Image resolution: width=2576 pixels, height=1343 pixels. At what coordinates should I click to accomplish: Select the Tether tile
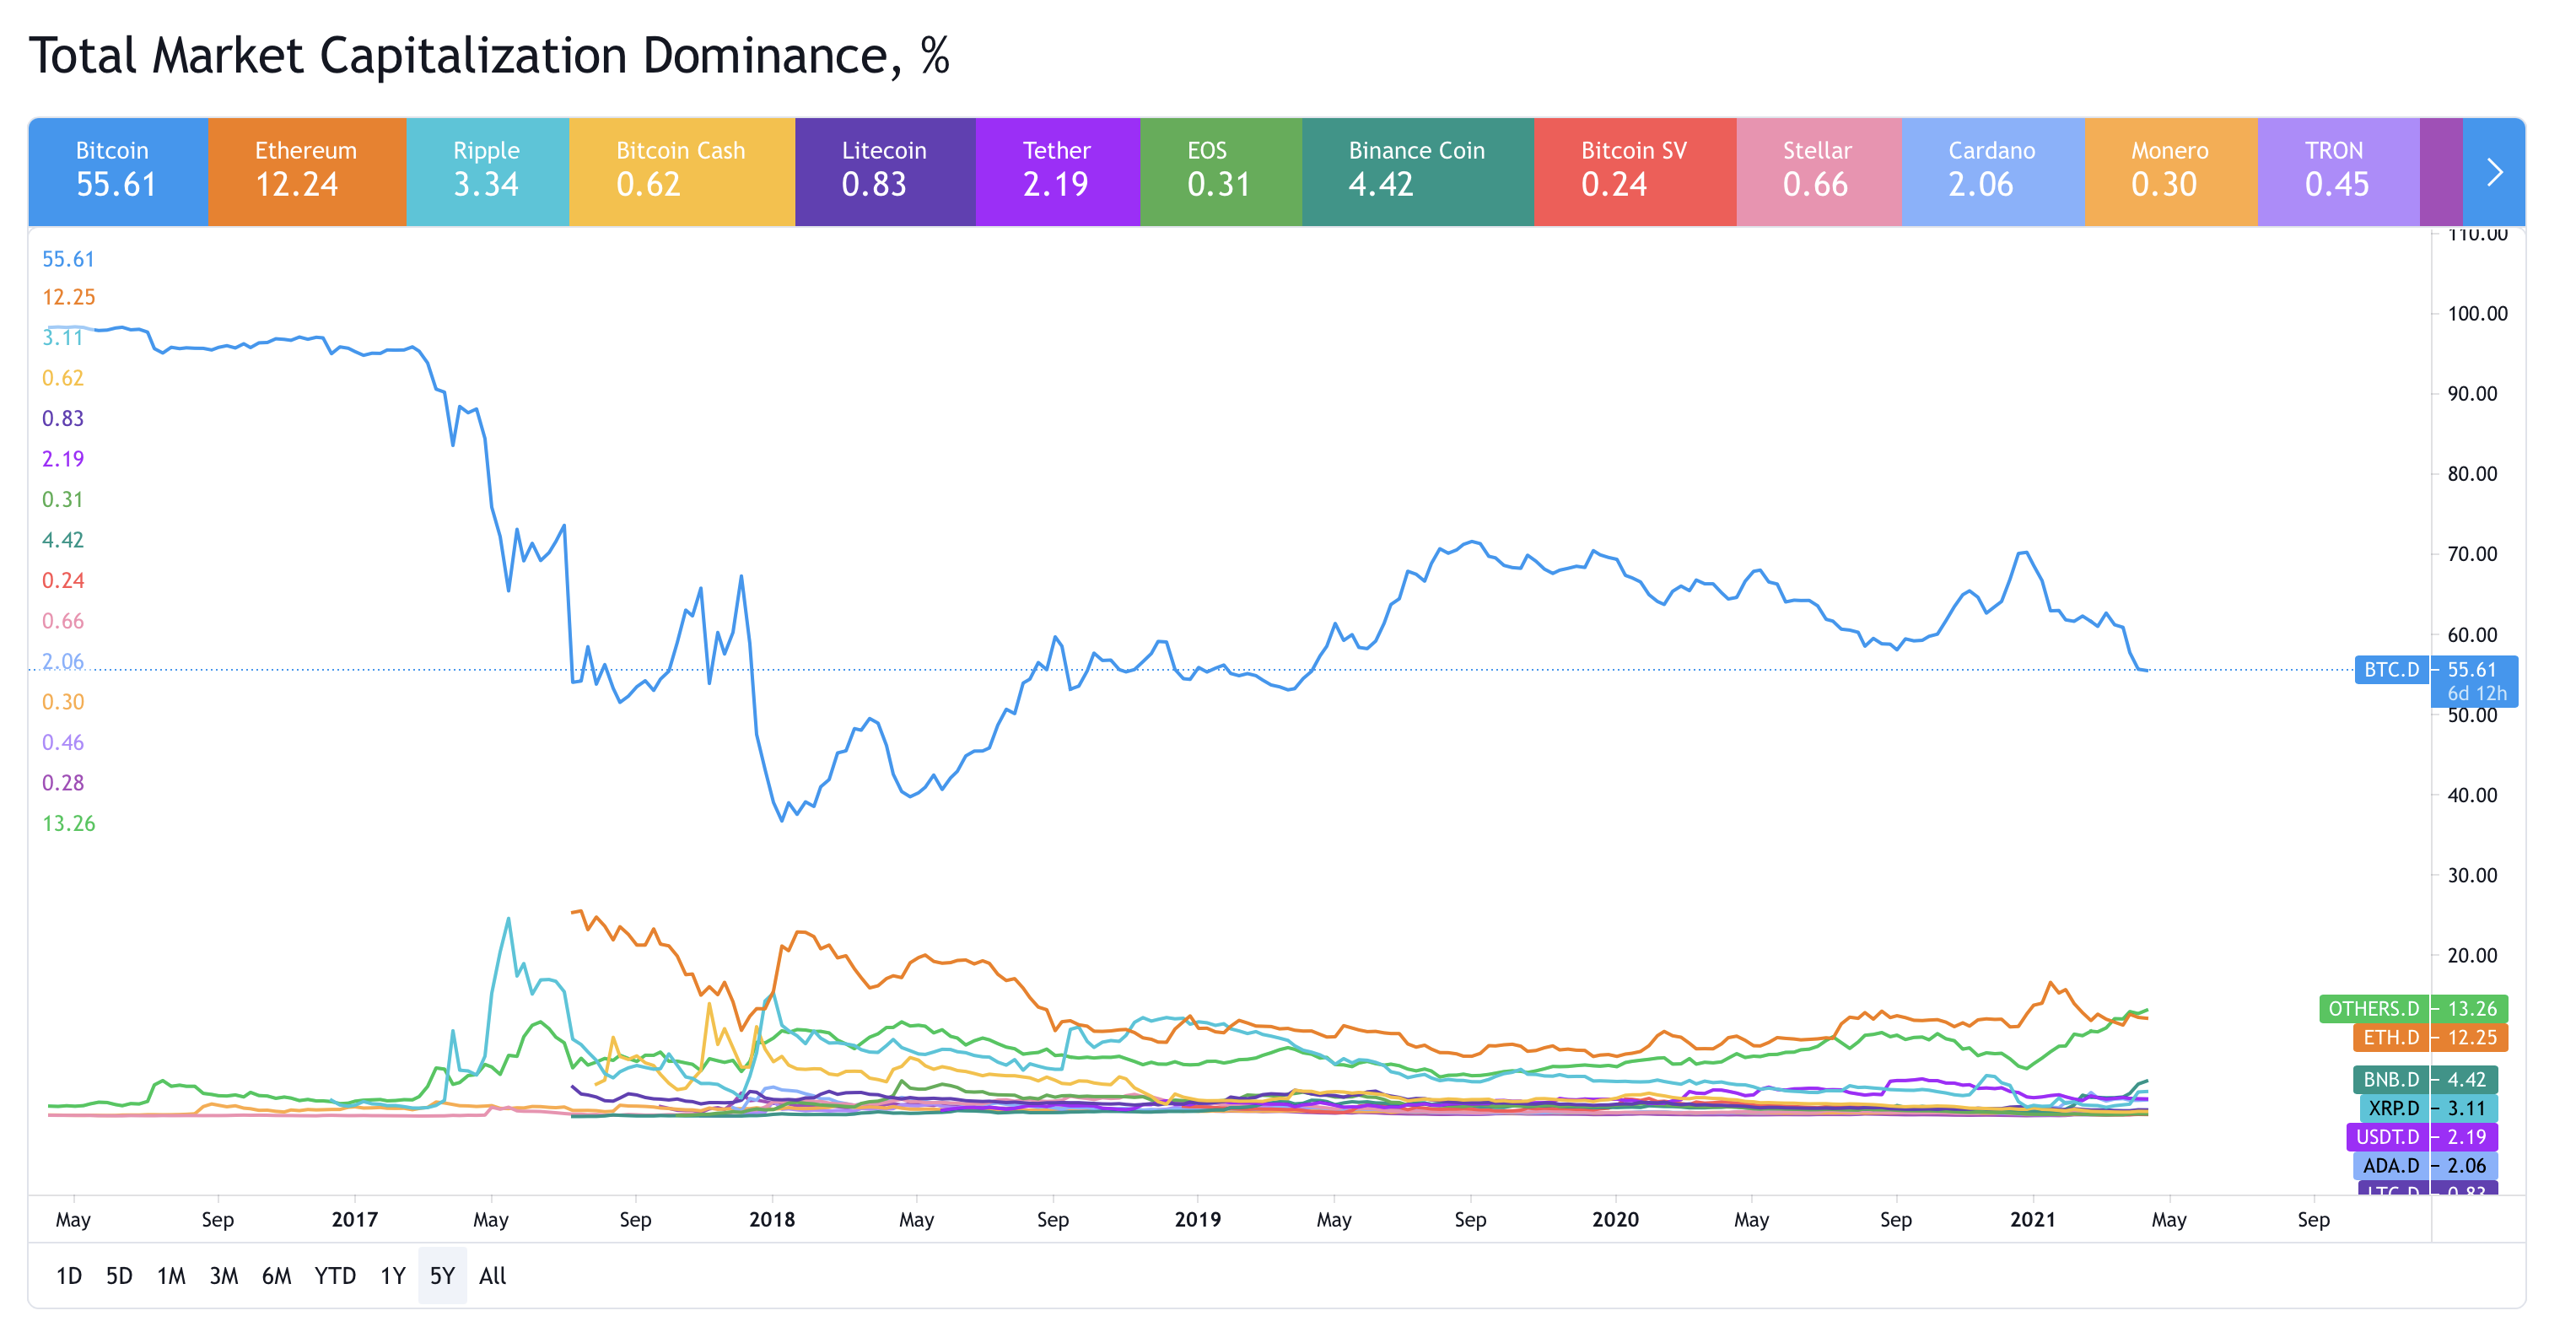point(1057,172)
